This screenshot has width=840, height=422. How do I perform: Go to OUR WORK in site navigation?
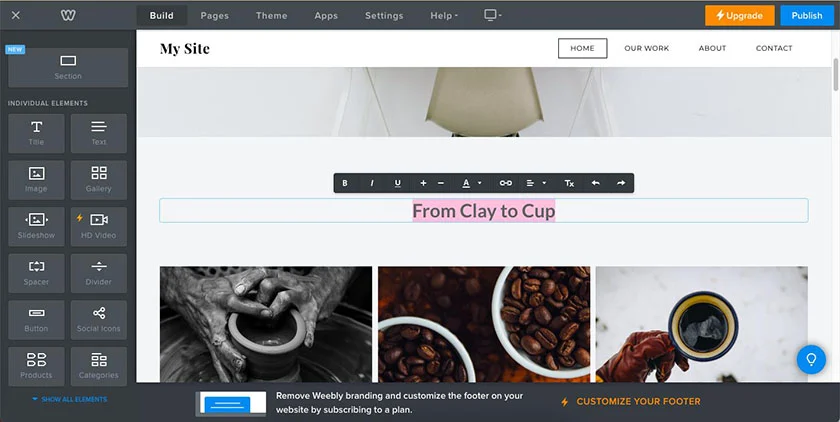tap(647, 48)
